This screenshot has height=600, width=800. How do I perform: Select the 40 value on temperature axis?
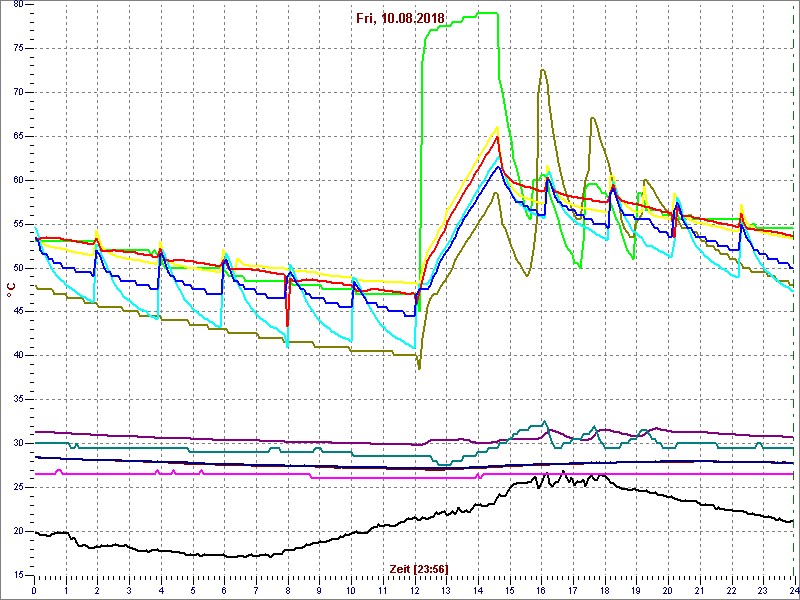[18, 356]
